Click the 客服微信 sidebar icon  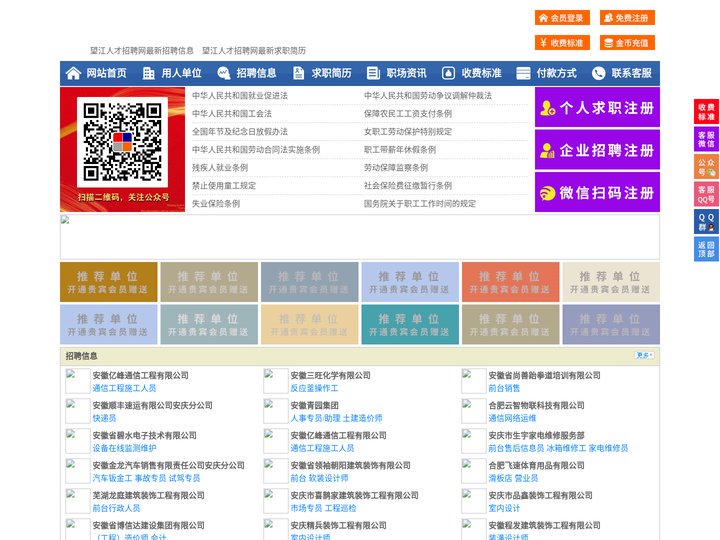click(x=706, y=139)
